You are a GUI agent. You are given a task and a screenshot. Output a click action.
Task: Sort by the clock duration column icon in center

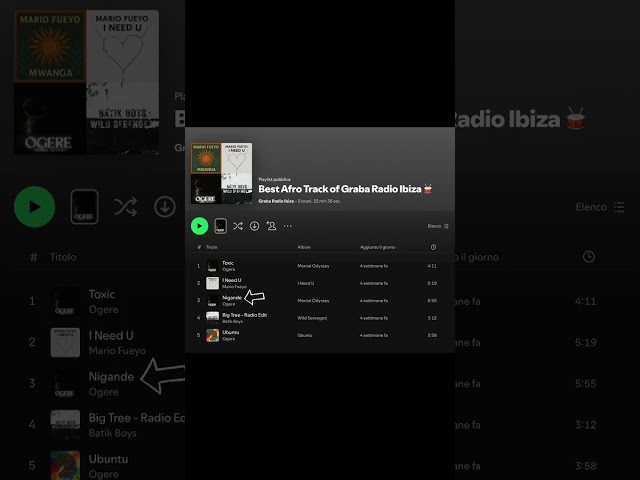coord(433,247)
